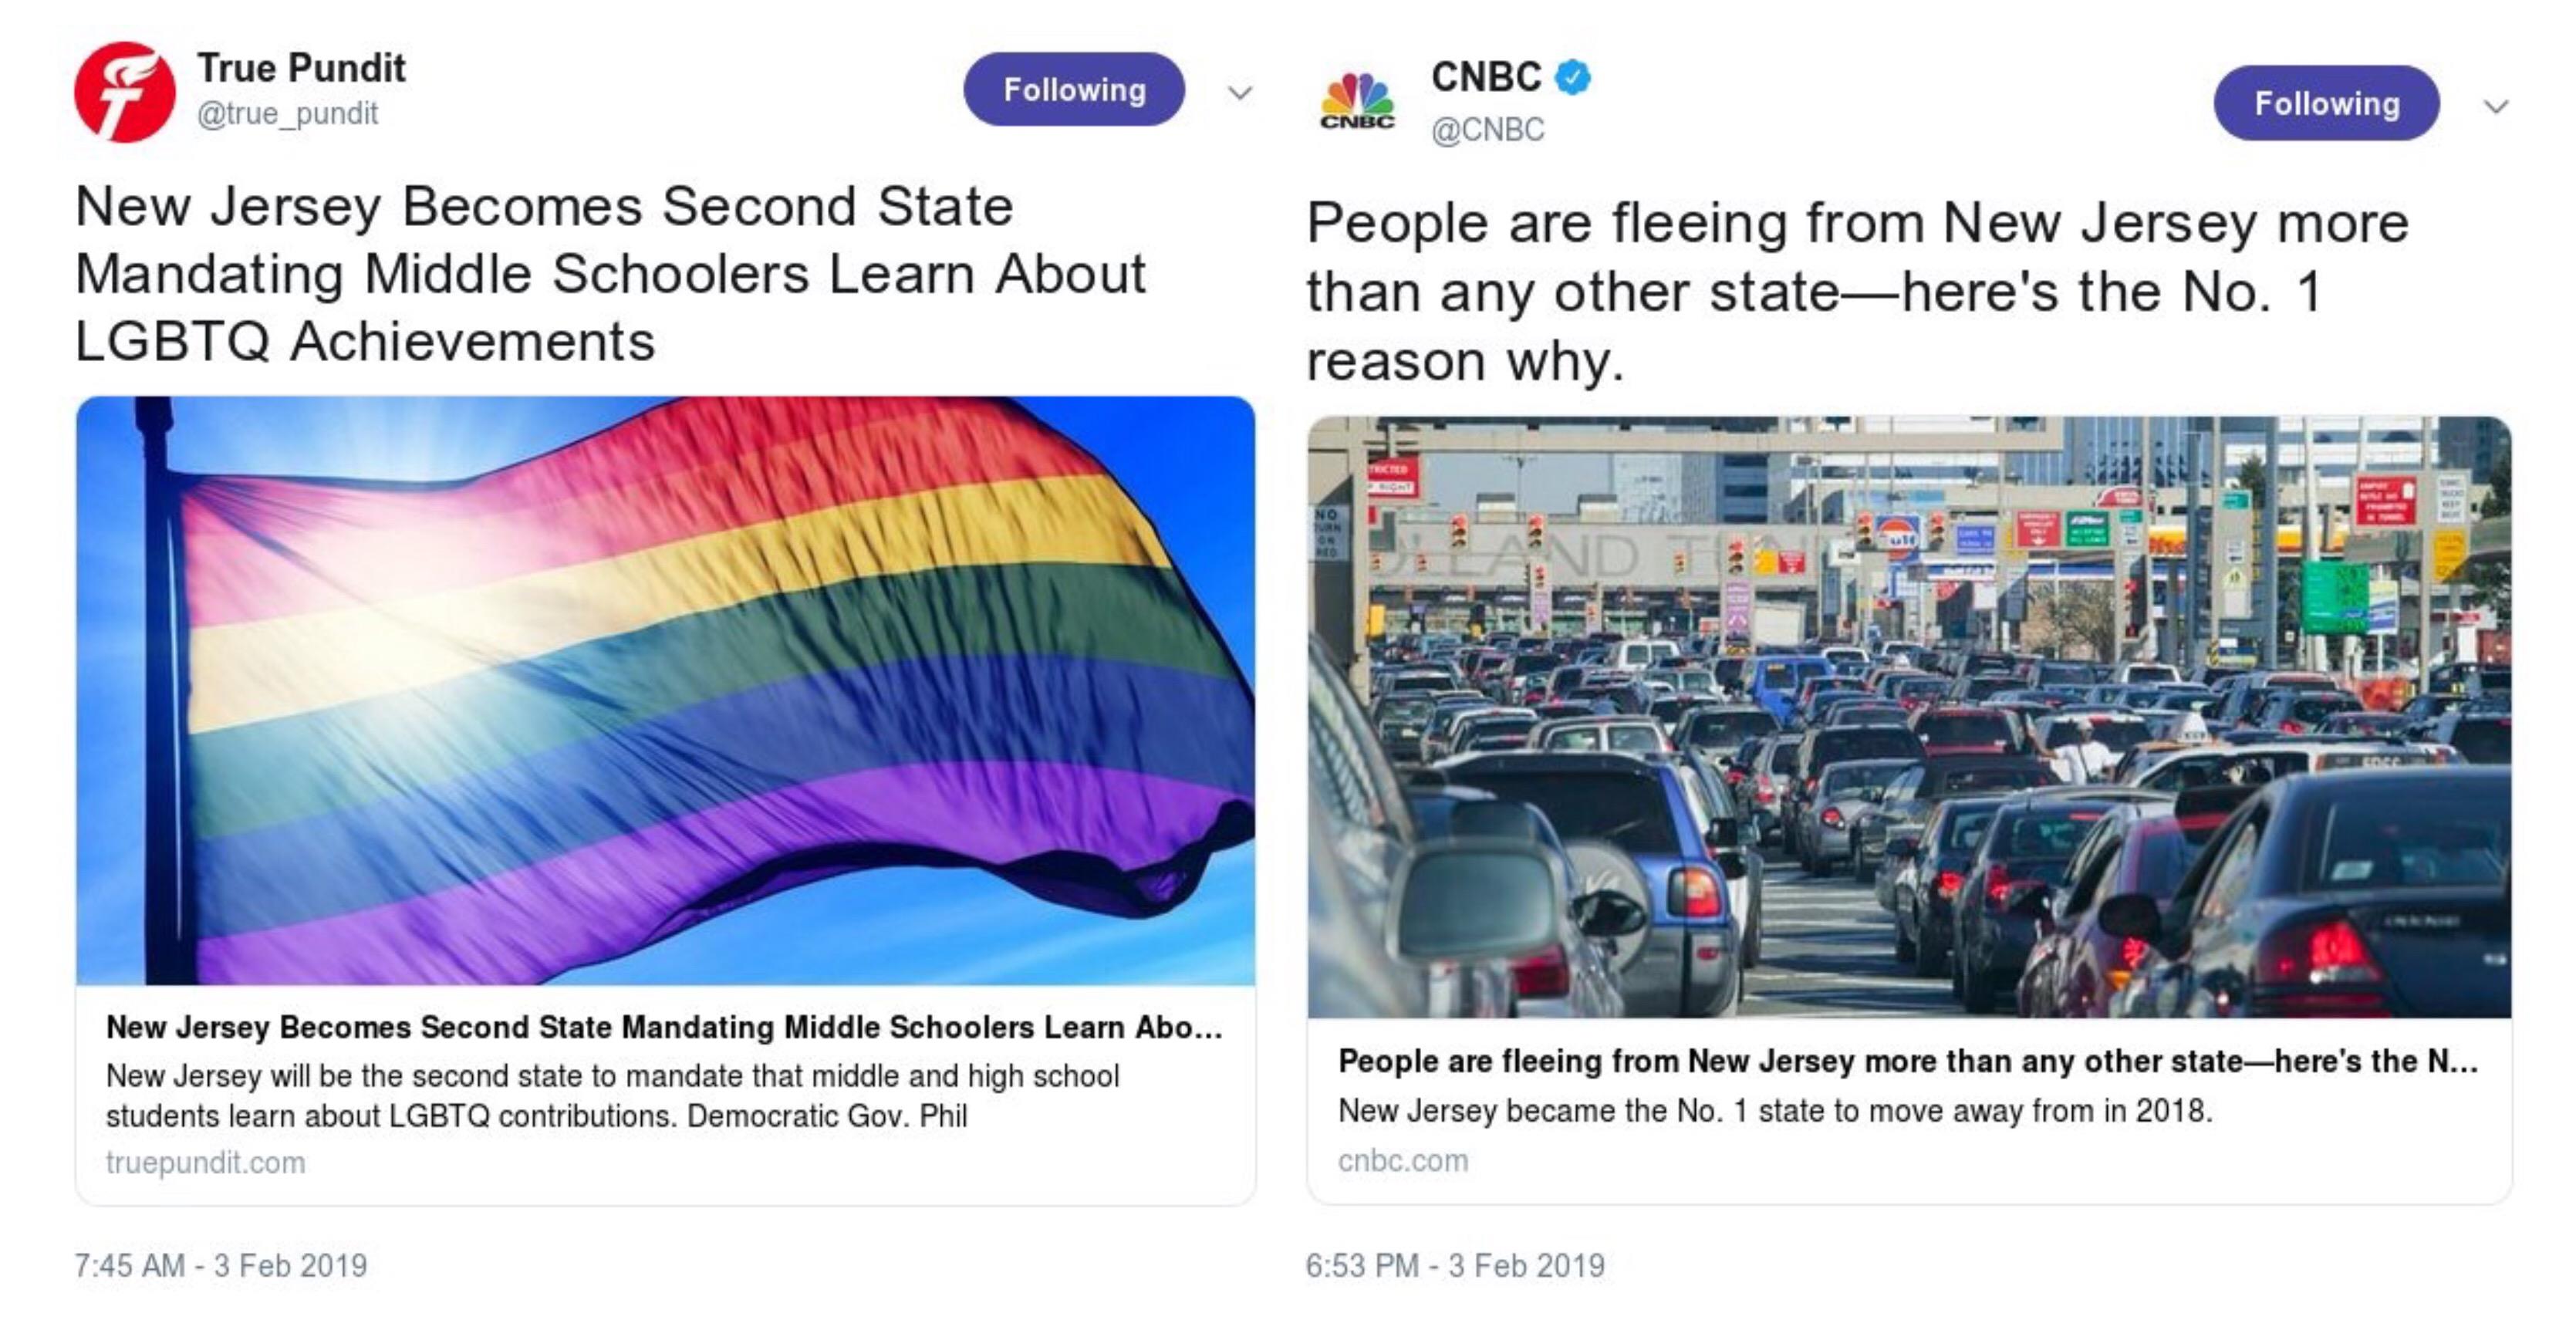Open the rainbow flag article image
The image size is (2576, 1340).
[665, 690]
